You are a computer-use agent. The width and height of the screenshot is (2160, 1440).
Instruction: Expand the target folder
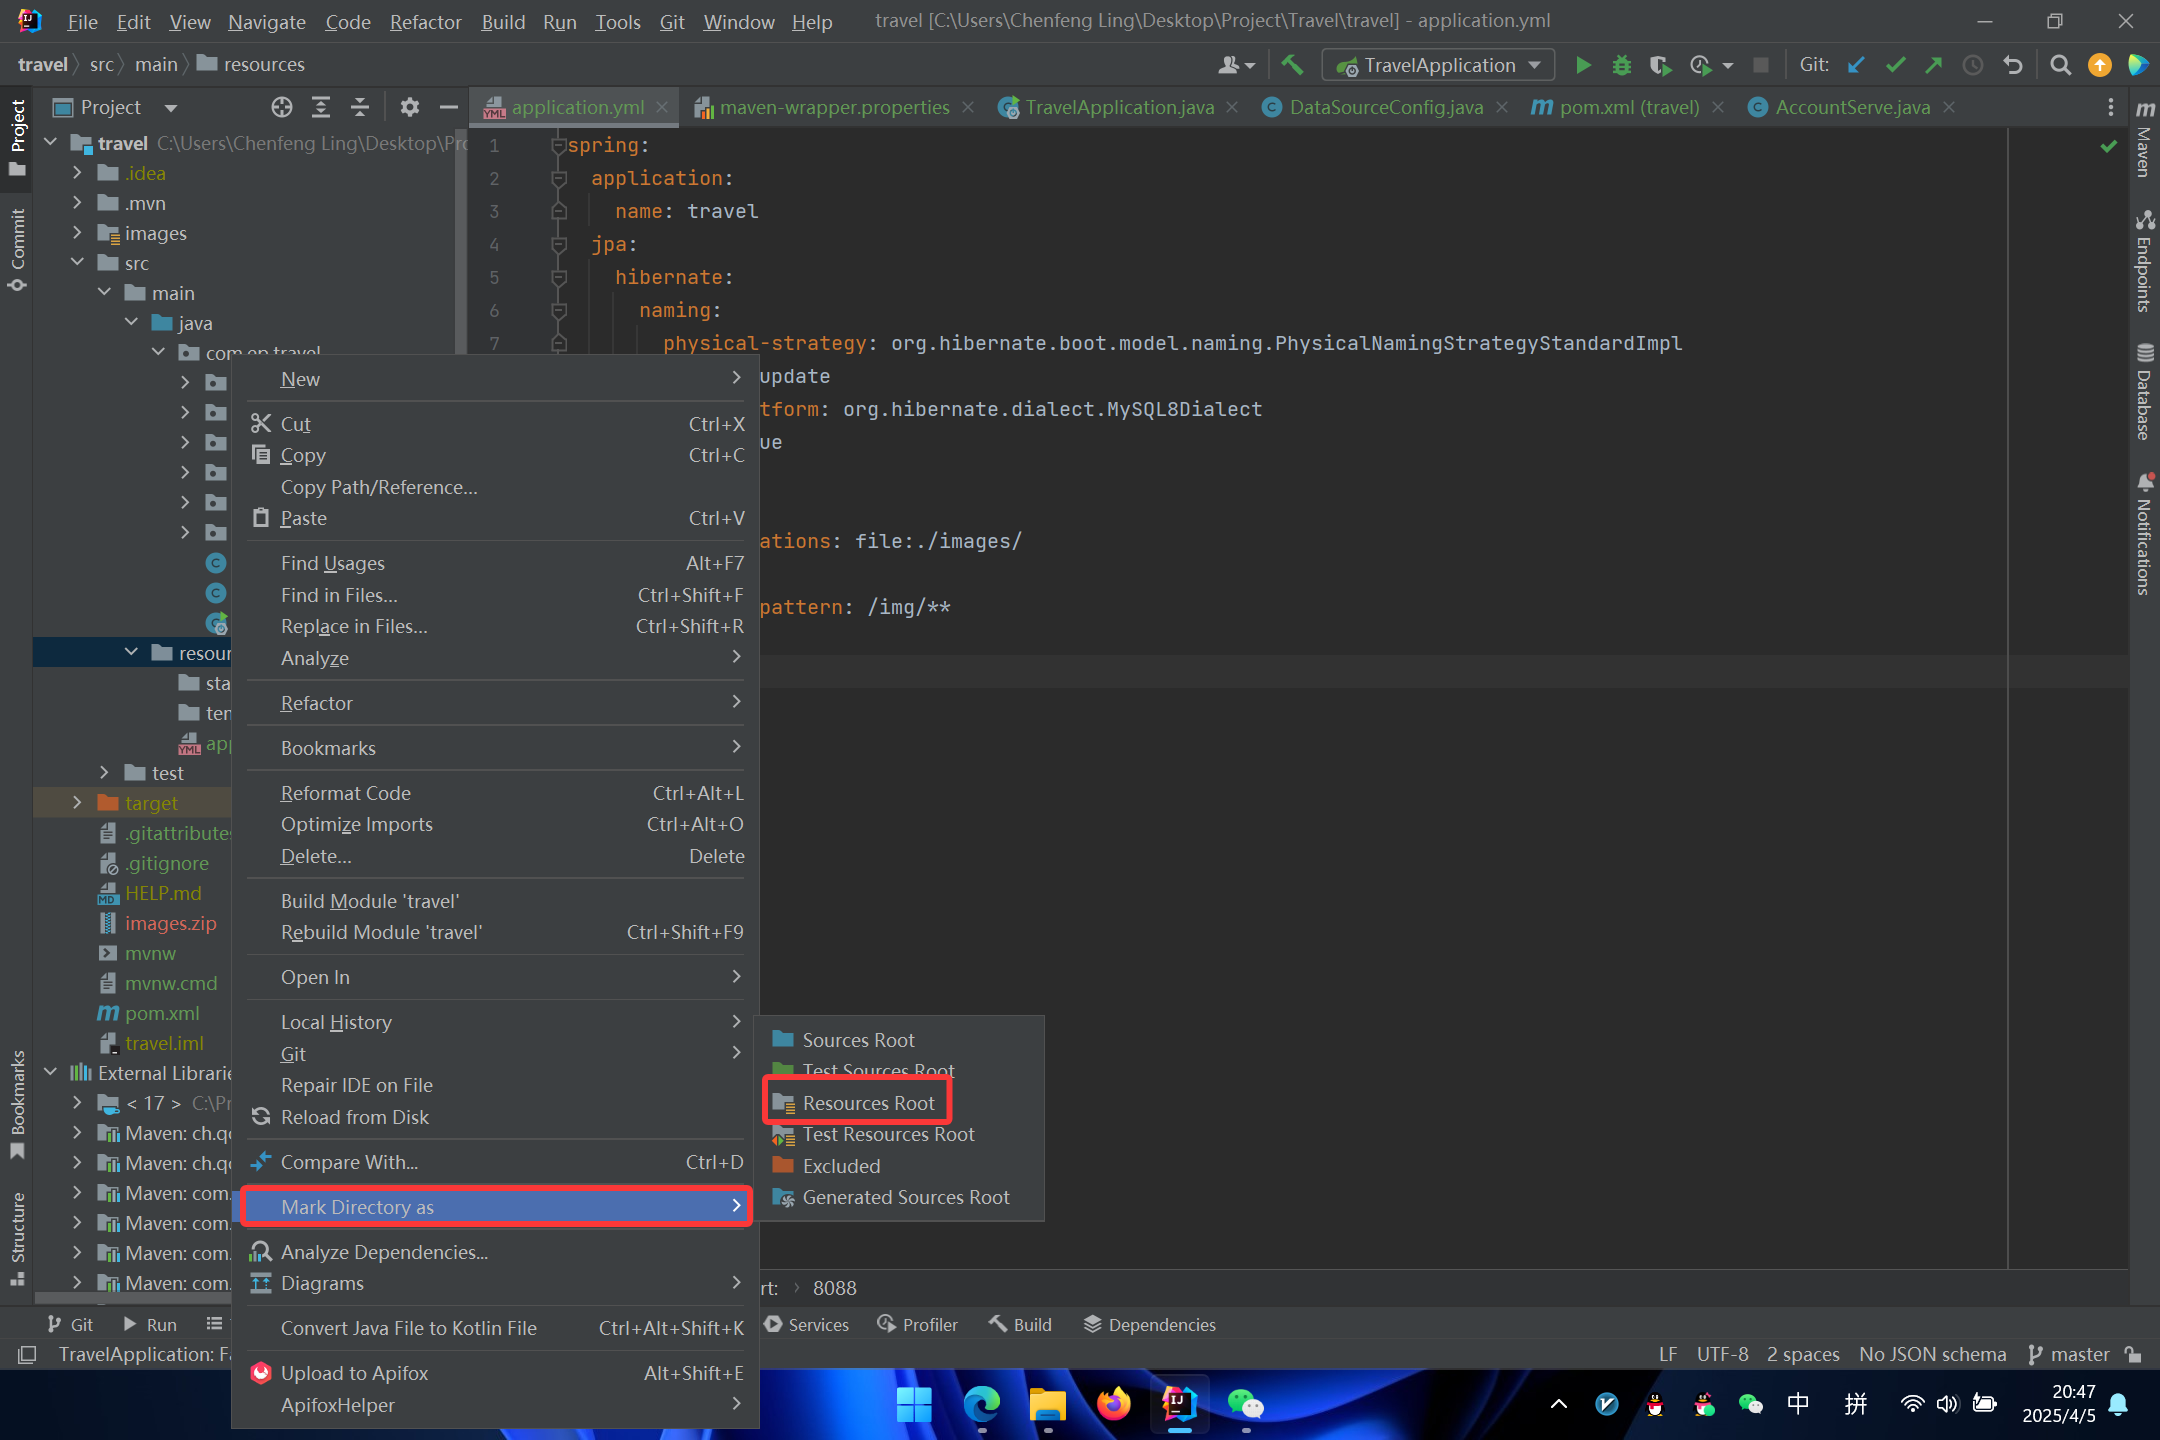click(77, 803)
